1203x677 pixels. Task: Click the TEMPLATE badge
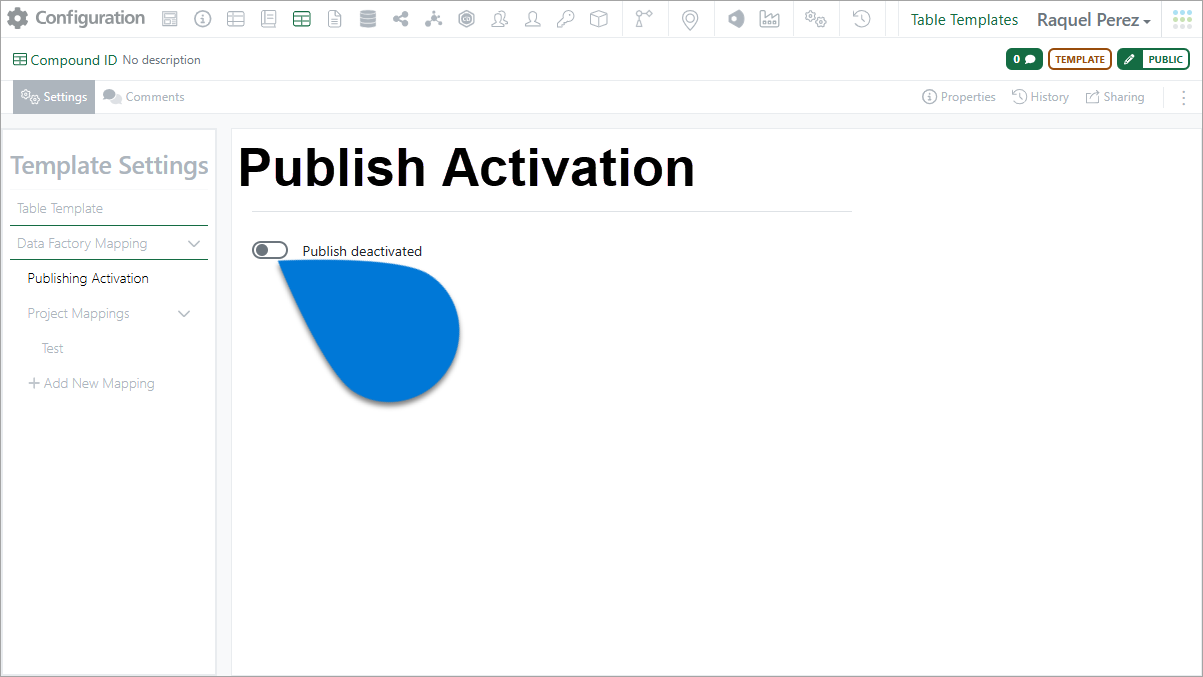tap(1080, 59)
